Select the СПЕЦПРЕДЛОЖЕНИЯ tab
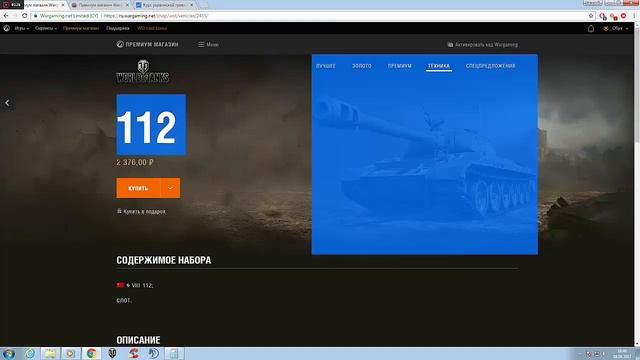The width and height of the screenshot is (640, 360). [490, 66]
